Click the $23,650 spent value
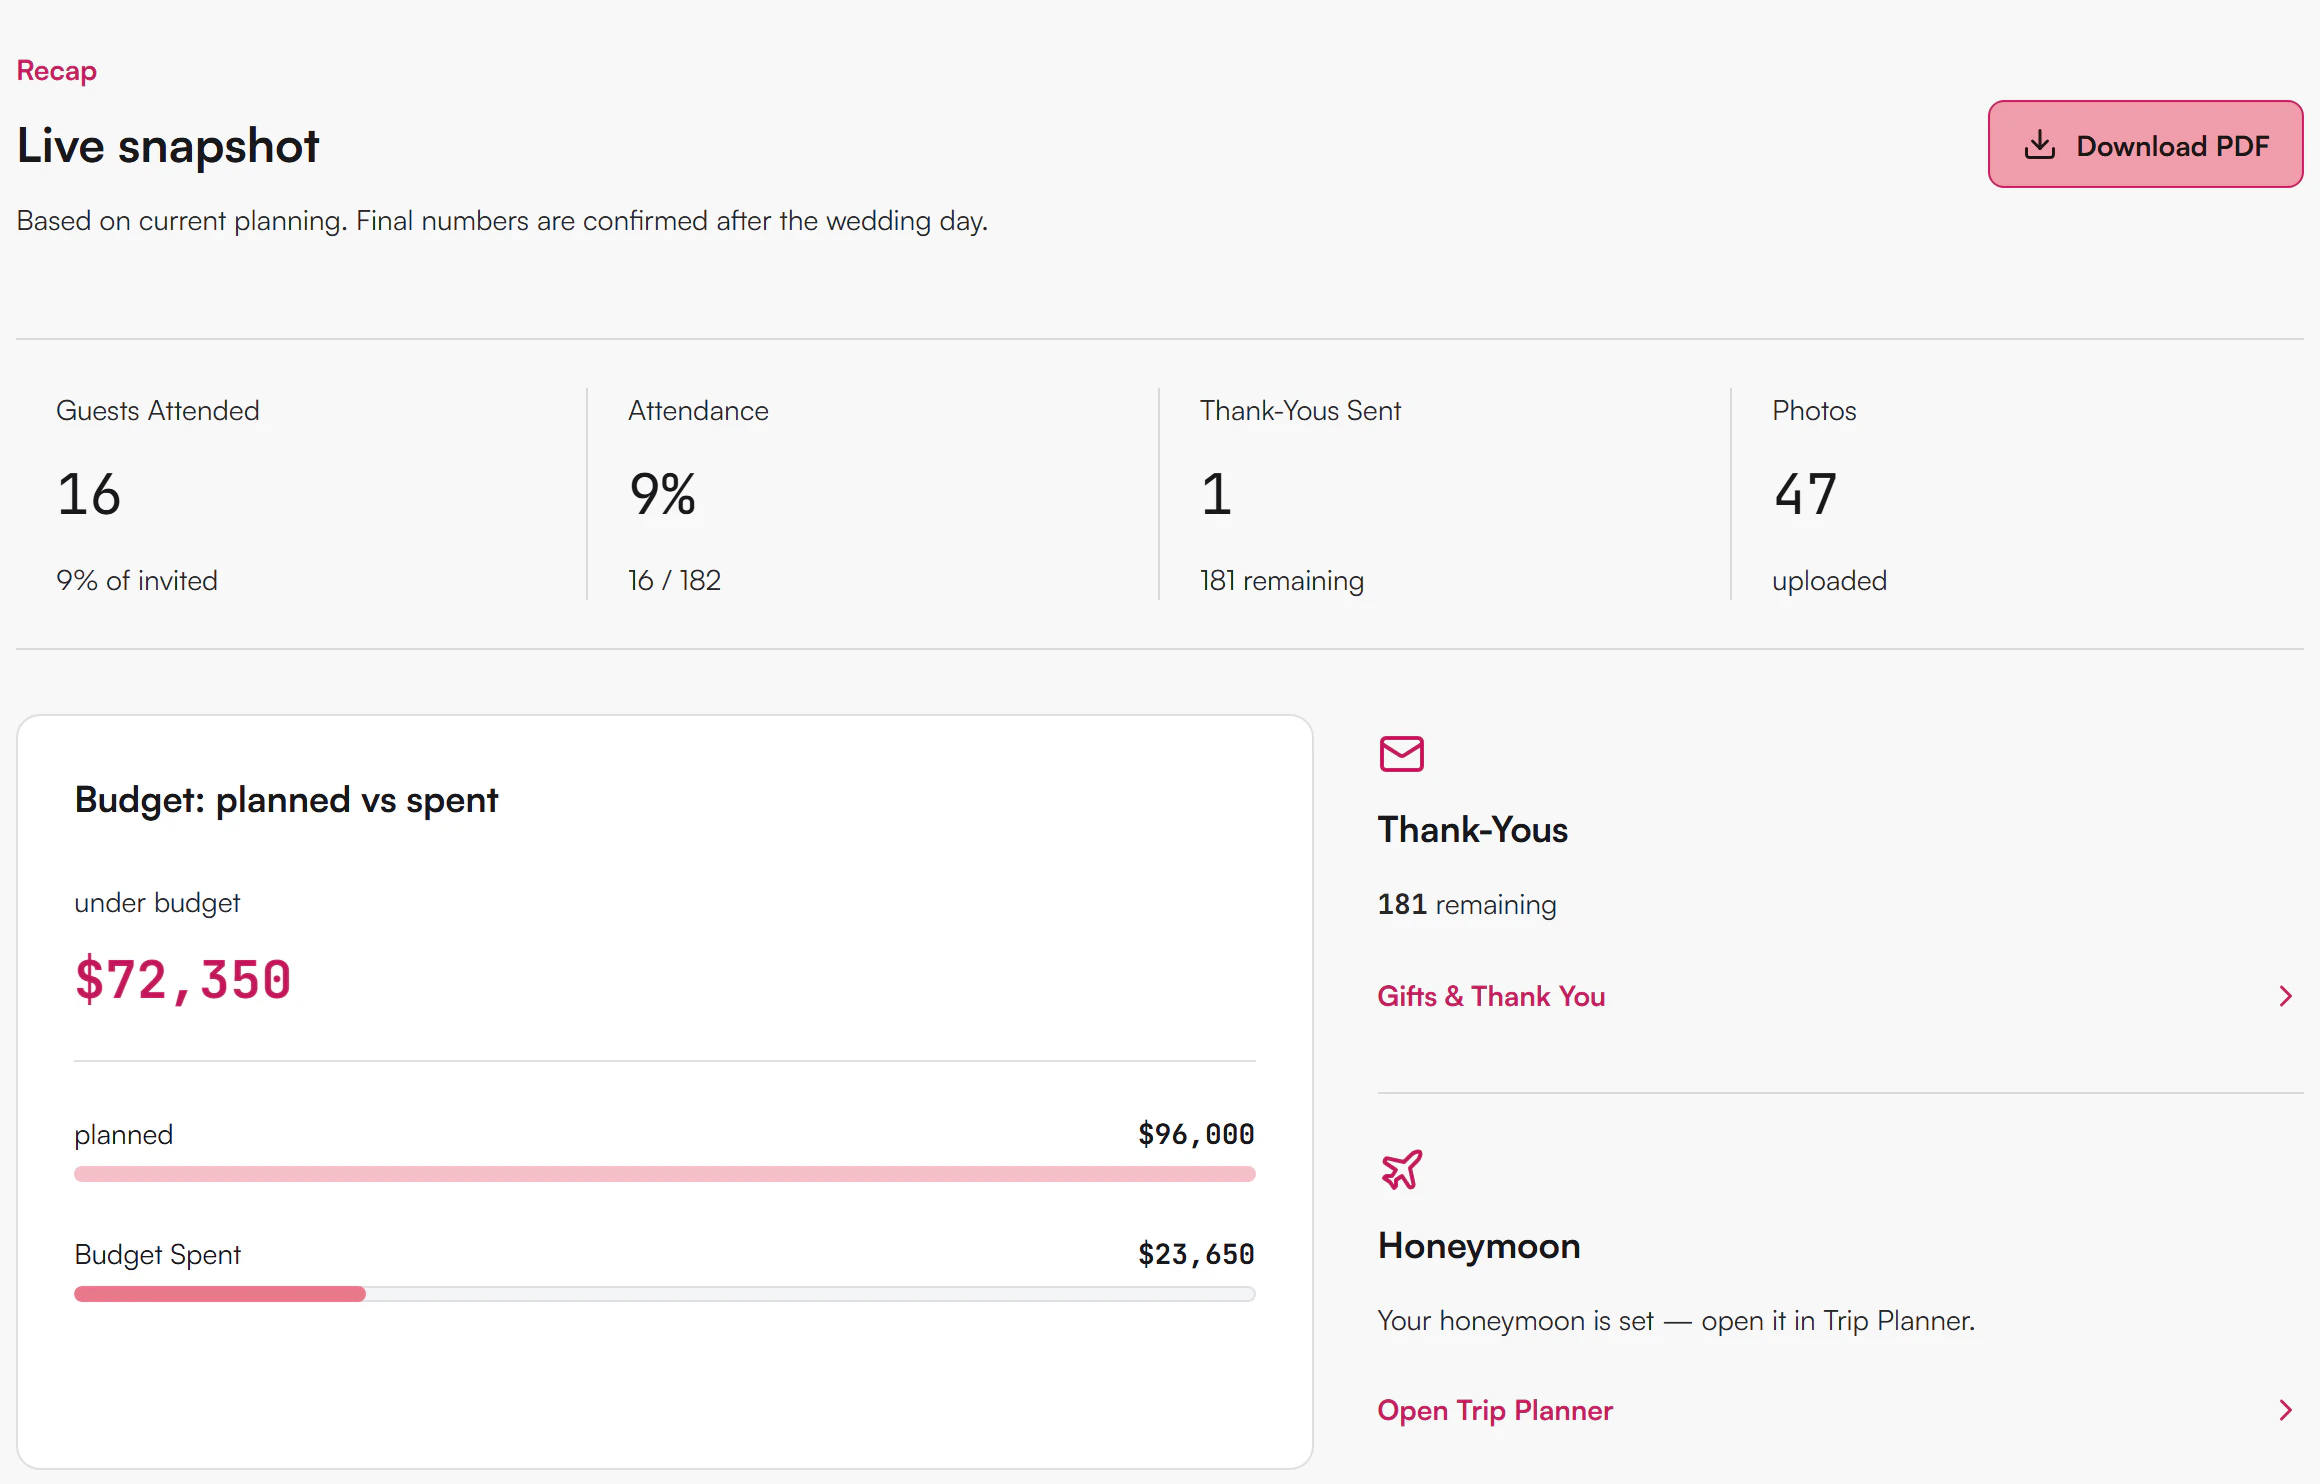The height and width of the screenshot is (1484, 2320). (x=1196, y=1254)
